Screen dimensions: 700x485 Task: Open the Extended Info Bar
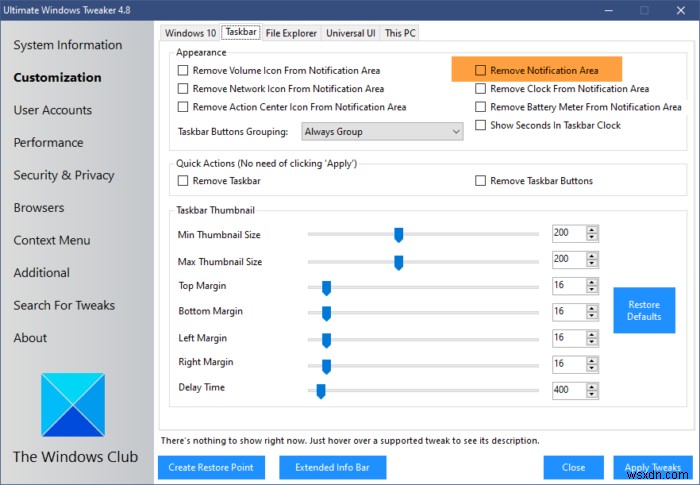[333, 468]
